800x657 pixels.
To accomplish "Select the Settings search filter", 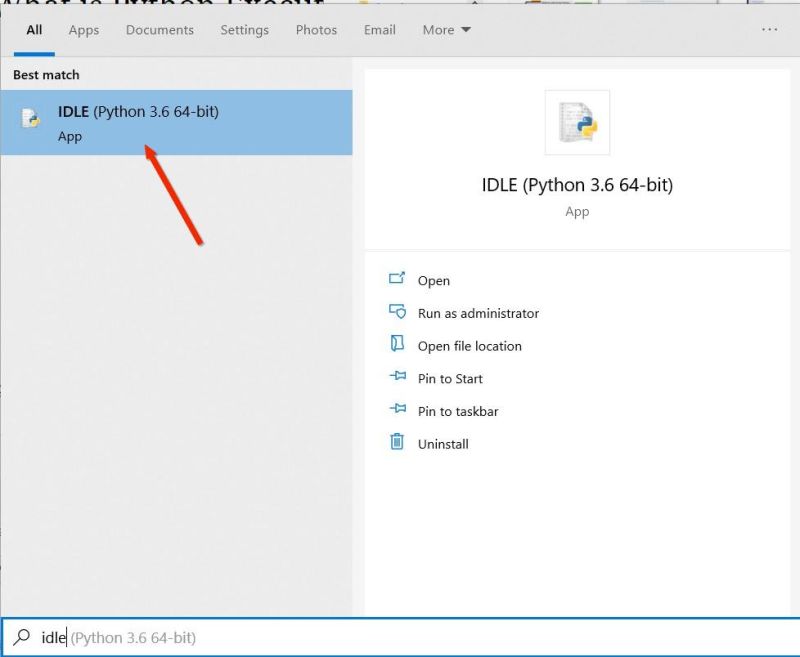I will [x=244, y=30].
